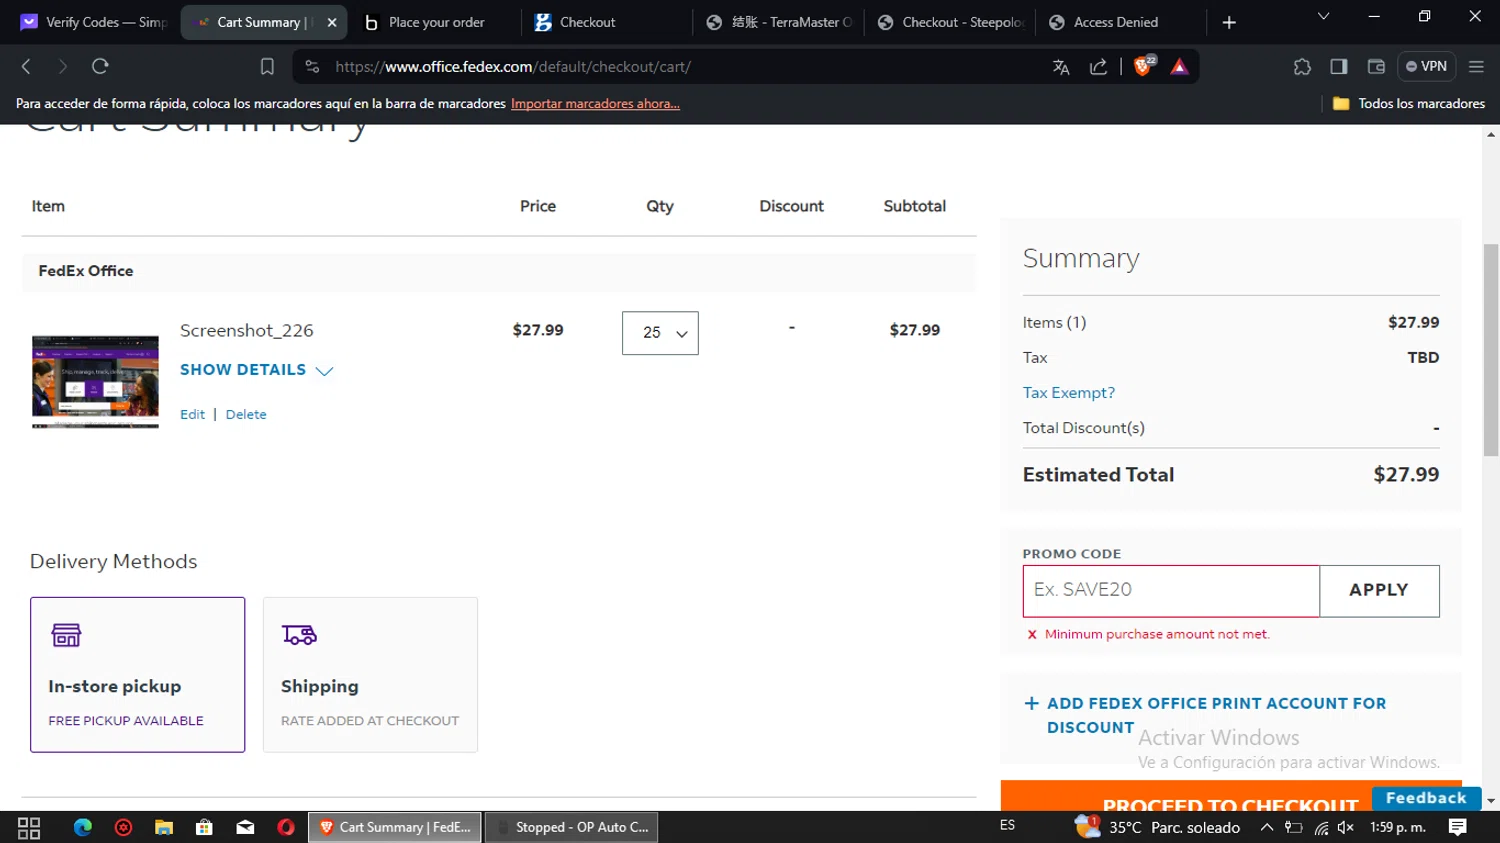Click Importar marcadores ahora link
The height and width of the screenshot is (843, 1500).
tap(595, 103)
